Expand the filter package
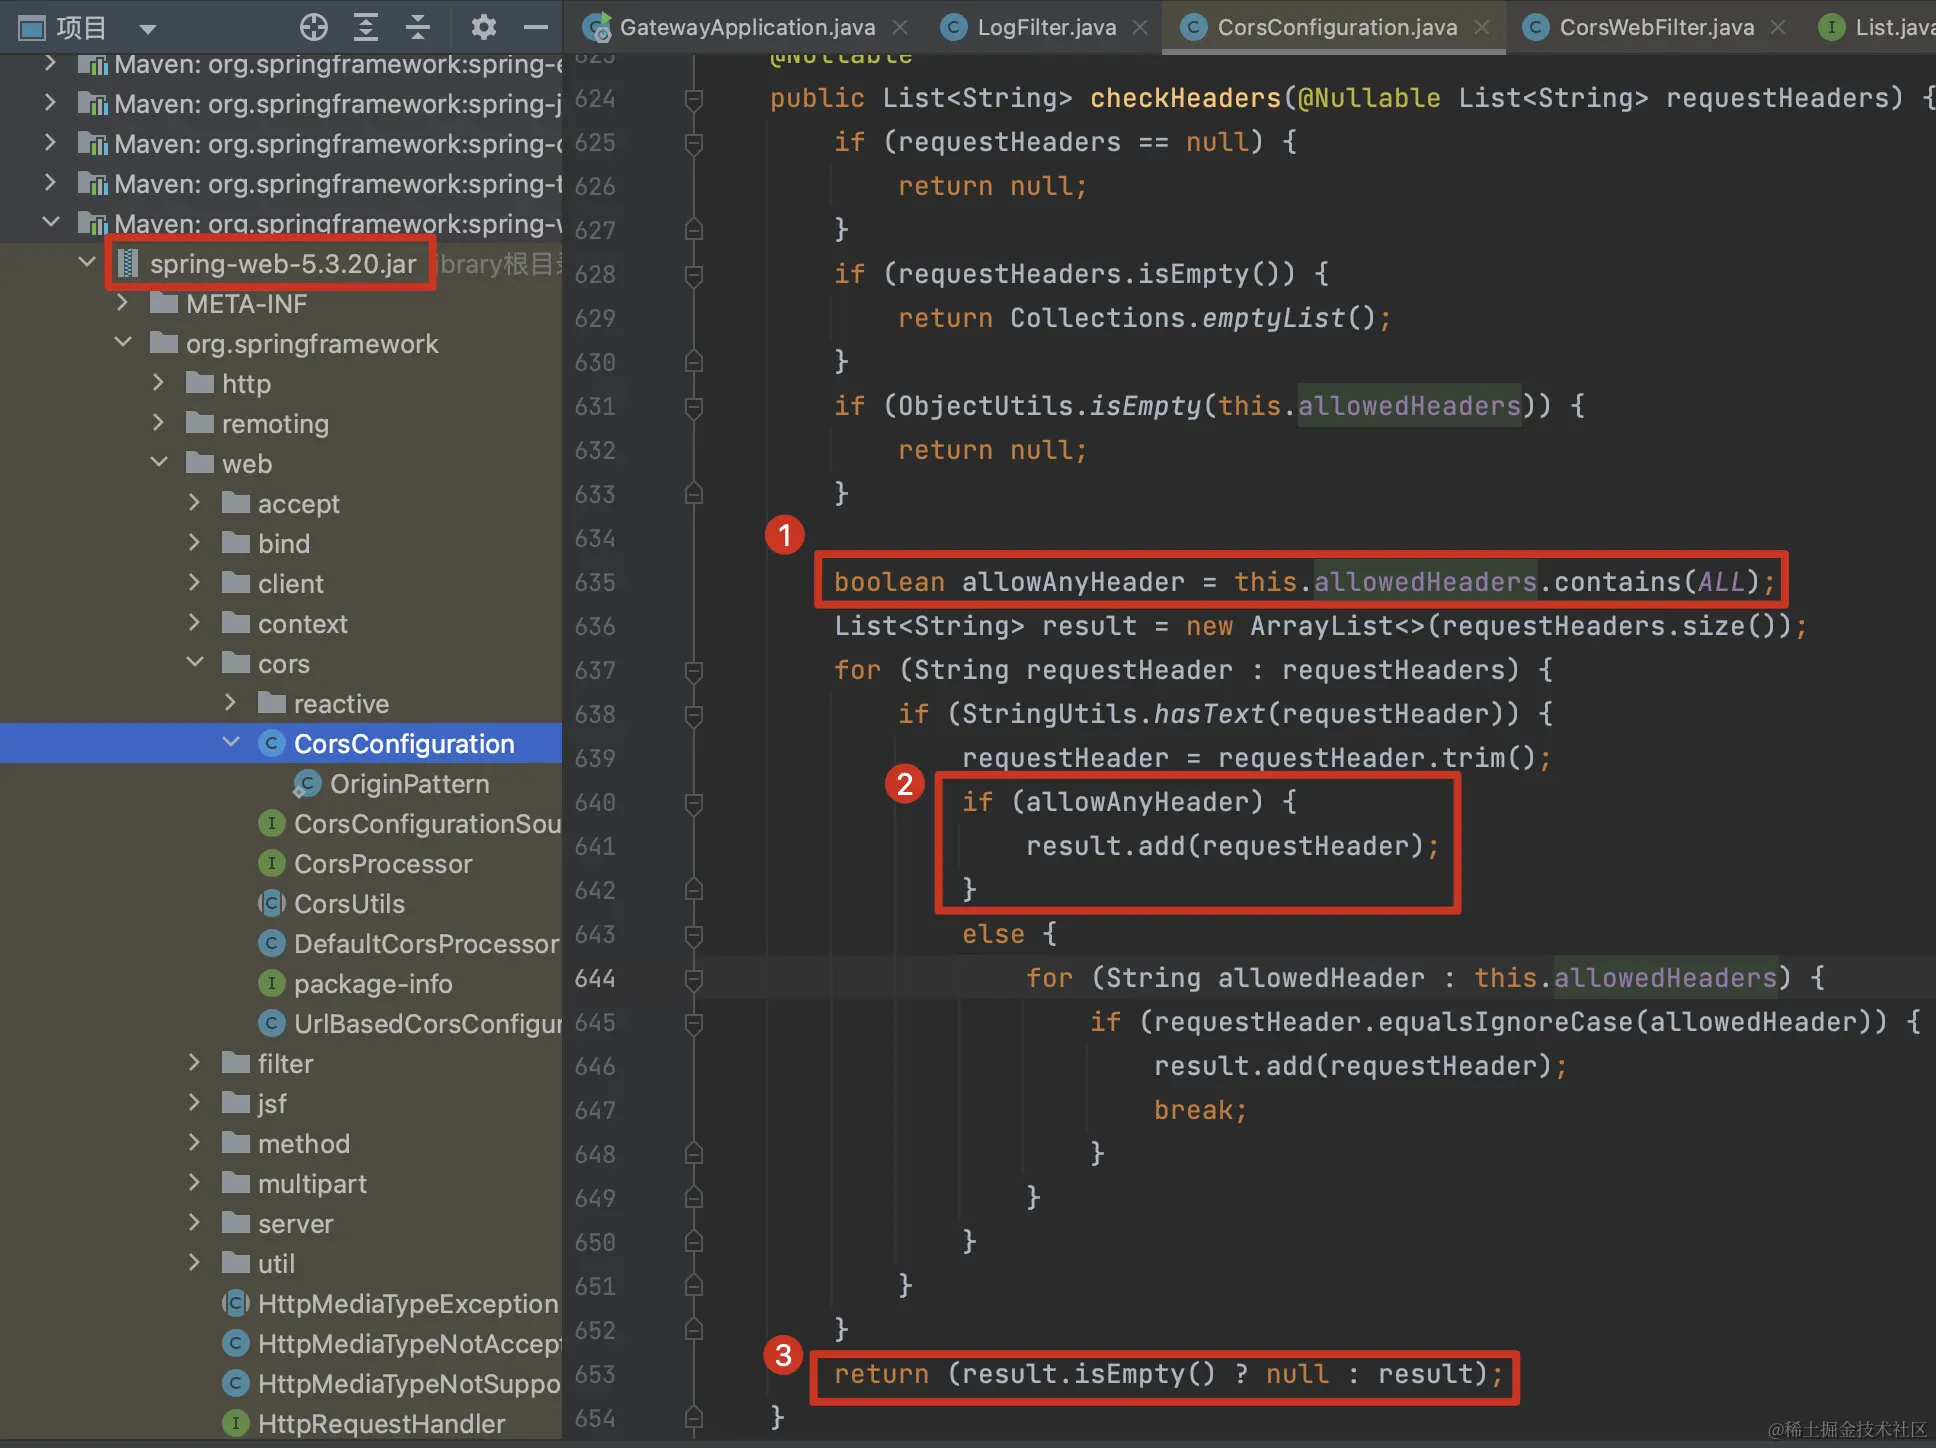 click(194, 1062)
